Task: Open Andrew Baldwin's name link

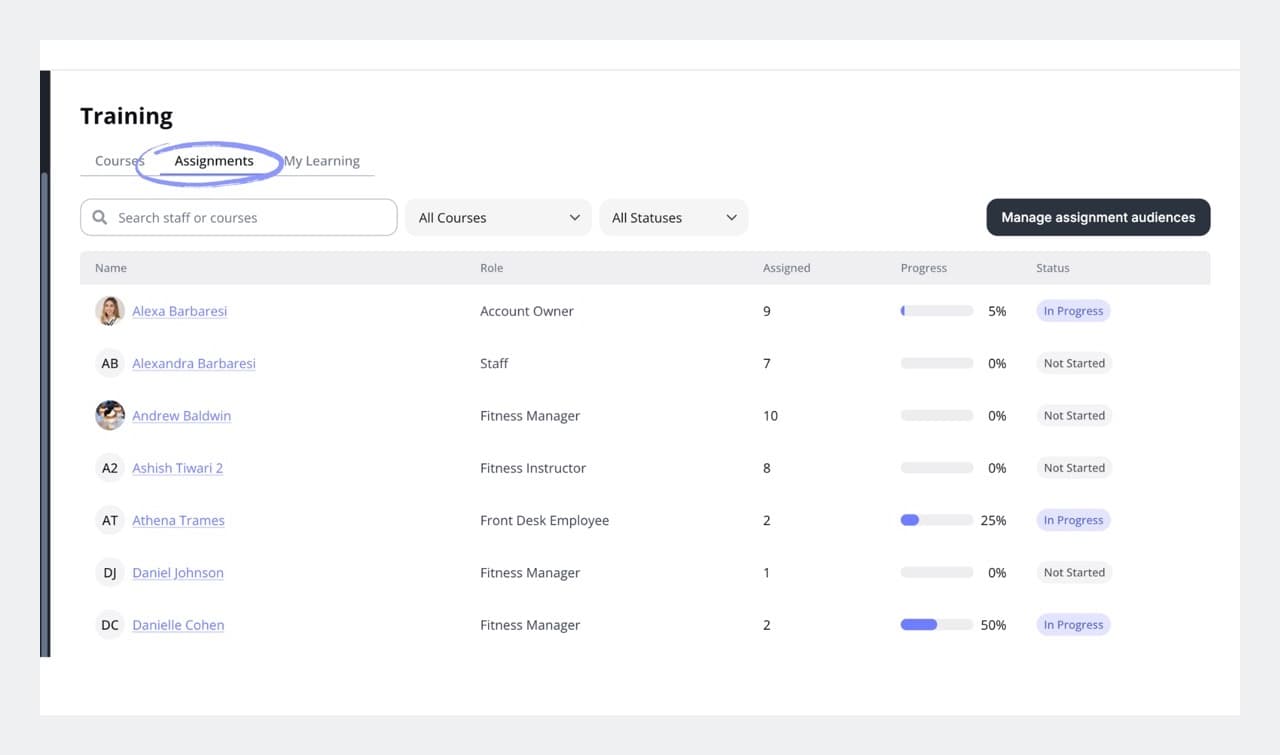Action: coord(182,415)
